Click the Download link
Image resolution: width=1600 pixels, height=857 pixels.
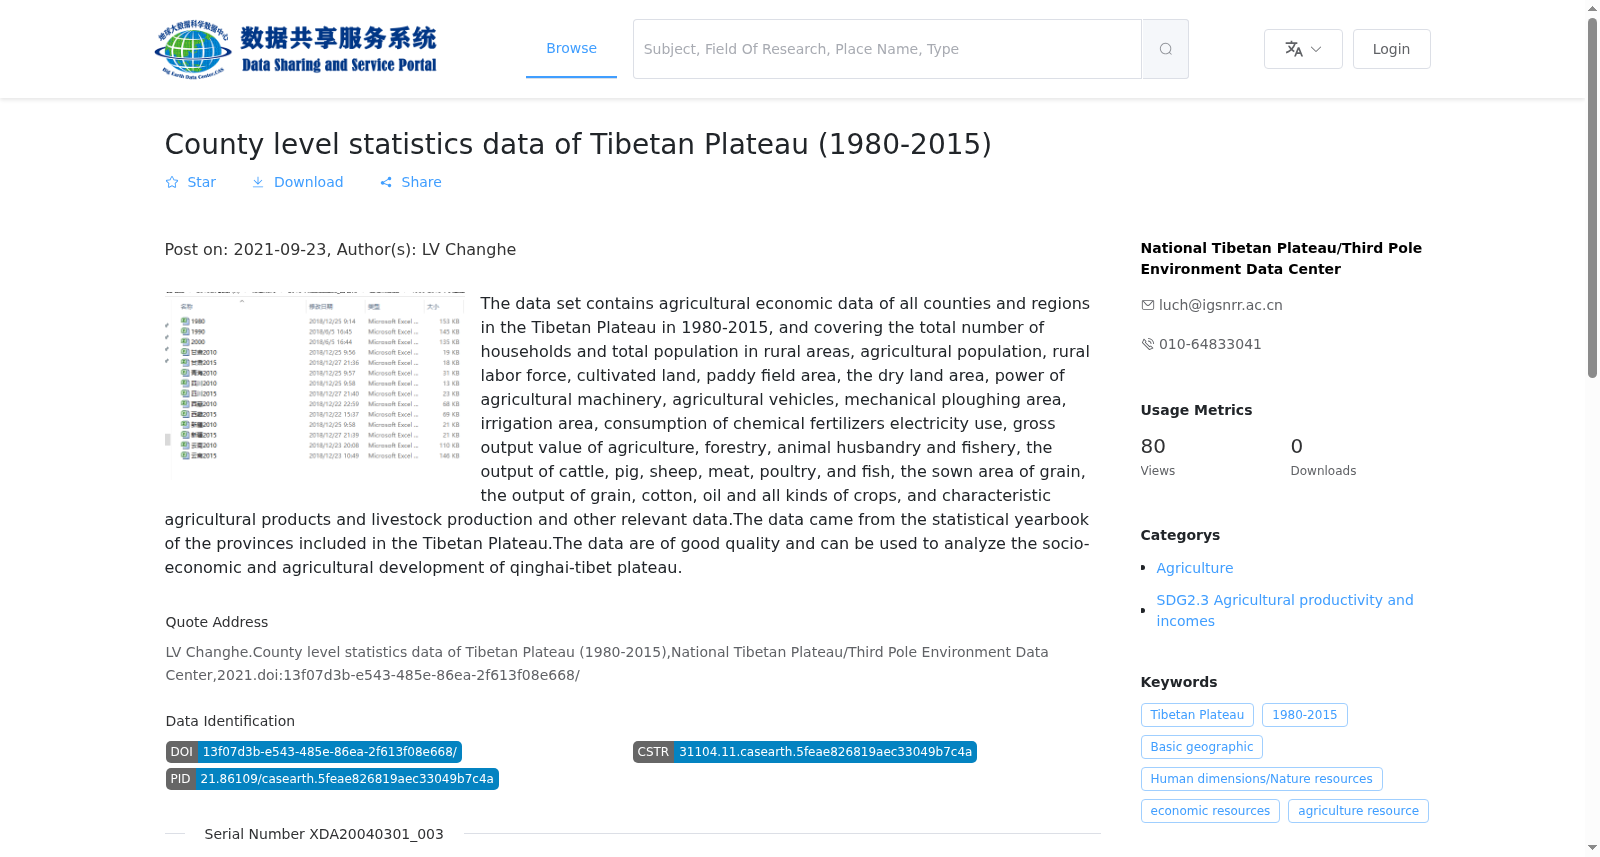297,182
